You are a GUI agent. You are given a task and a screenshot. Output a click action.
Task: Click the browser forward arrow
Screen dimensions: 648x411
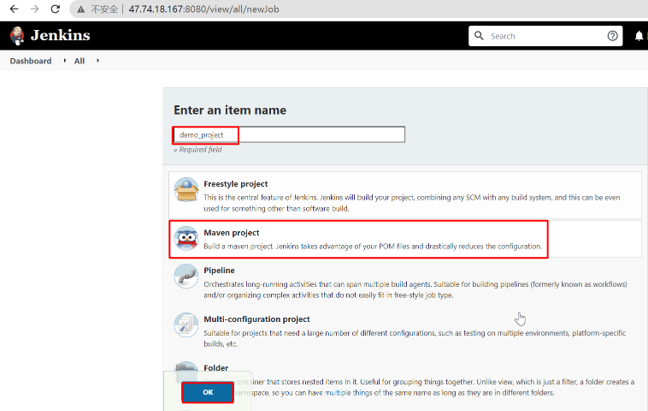tap(35, 9)
